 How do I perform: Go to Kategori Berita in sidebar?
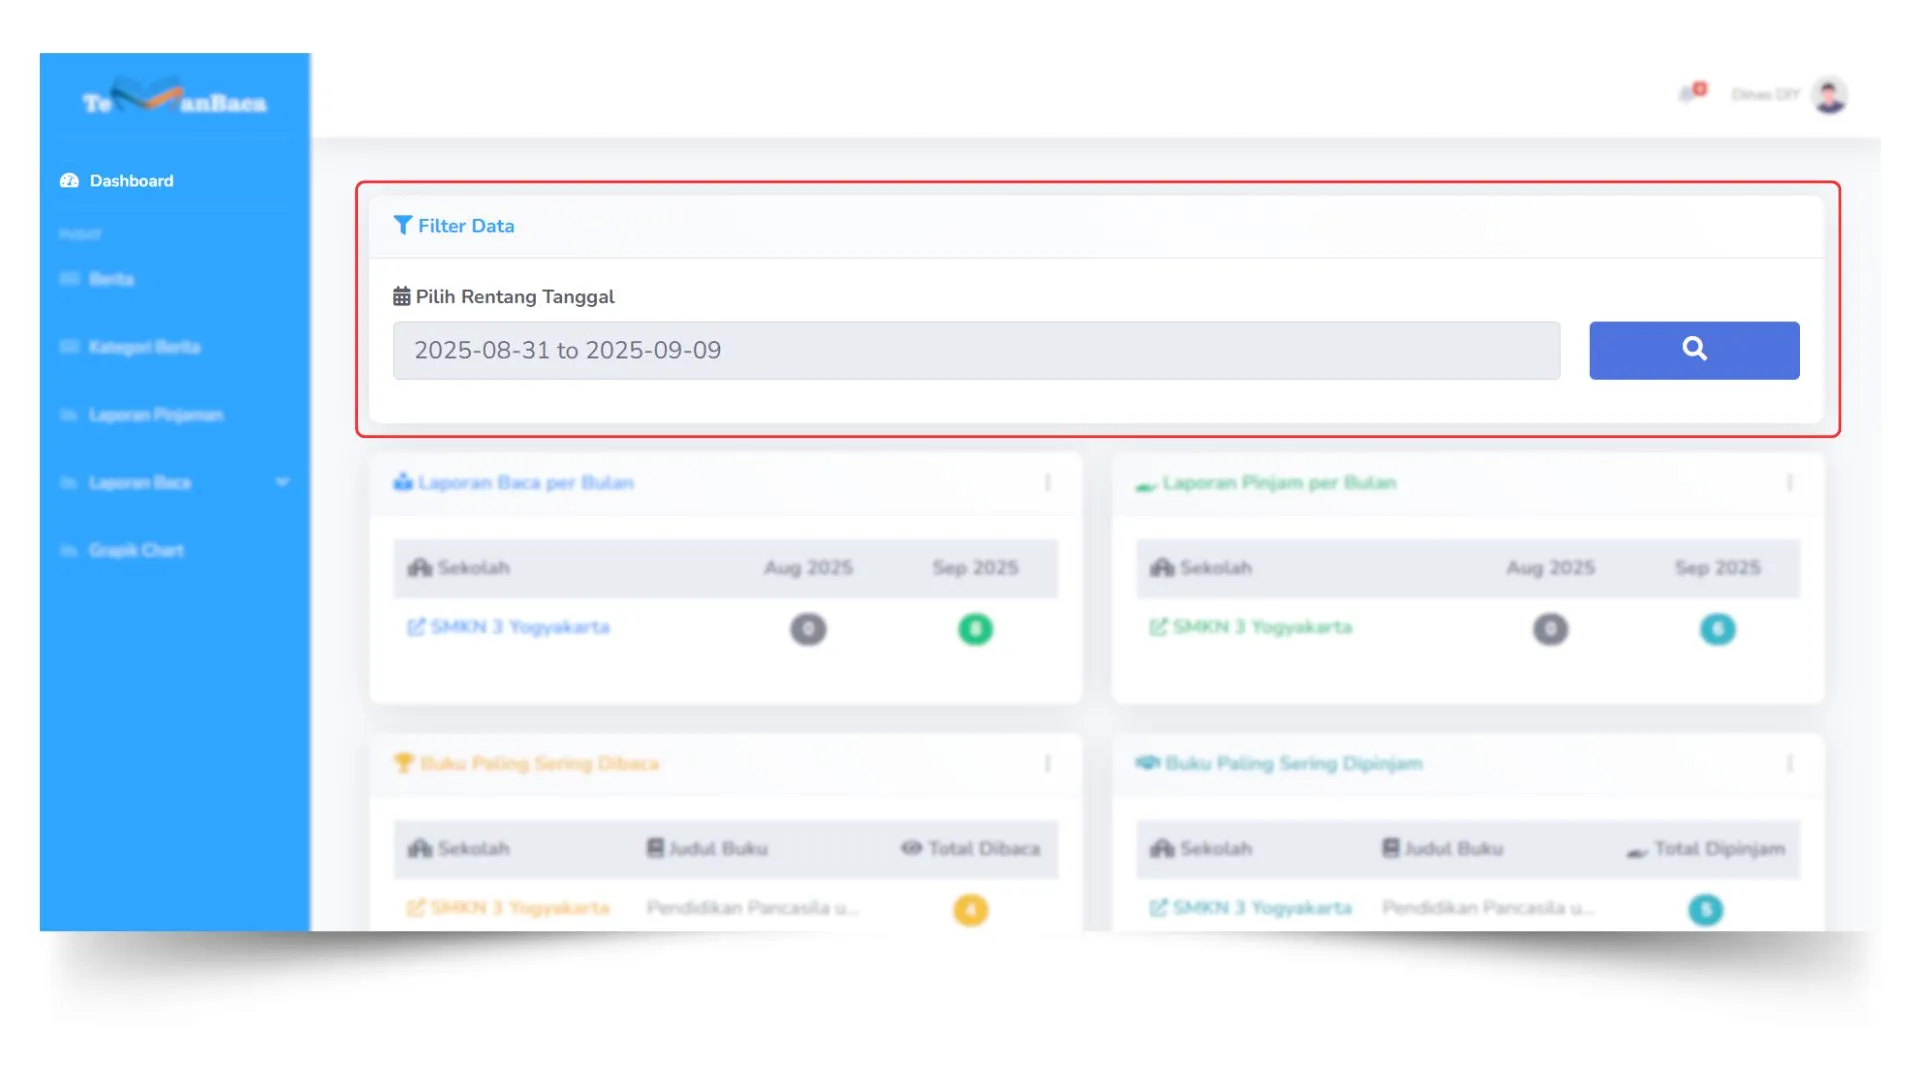tap(144, 347)
